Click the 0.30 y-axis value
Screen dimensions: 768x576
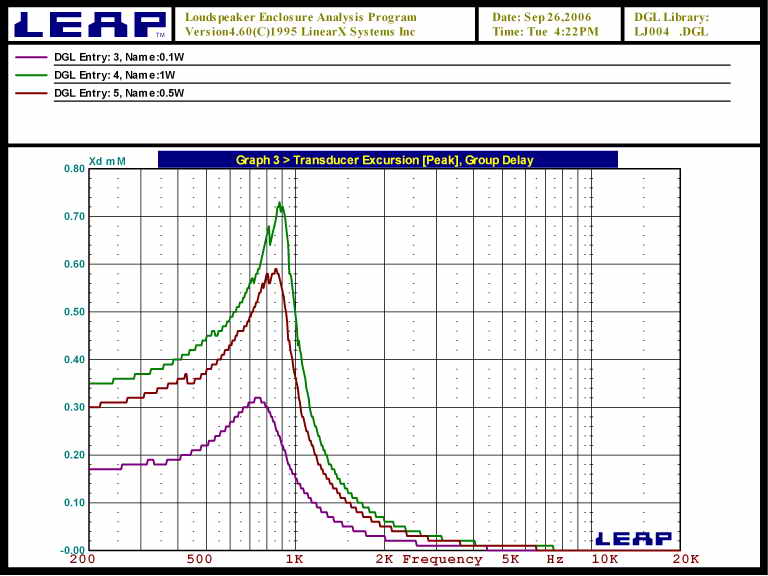click(x=74, y=407)
